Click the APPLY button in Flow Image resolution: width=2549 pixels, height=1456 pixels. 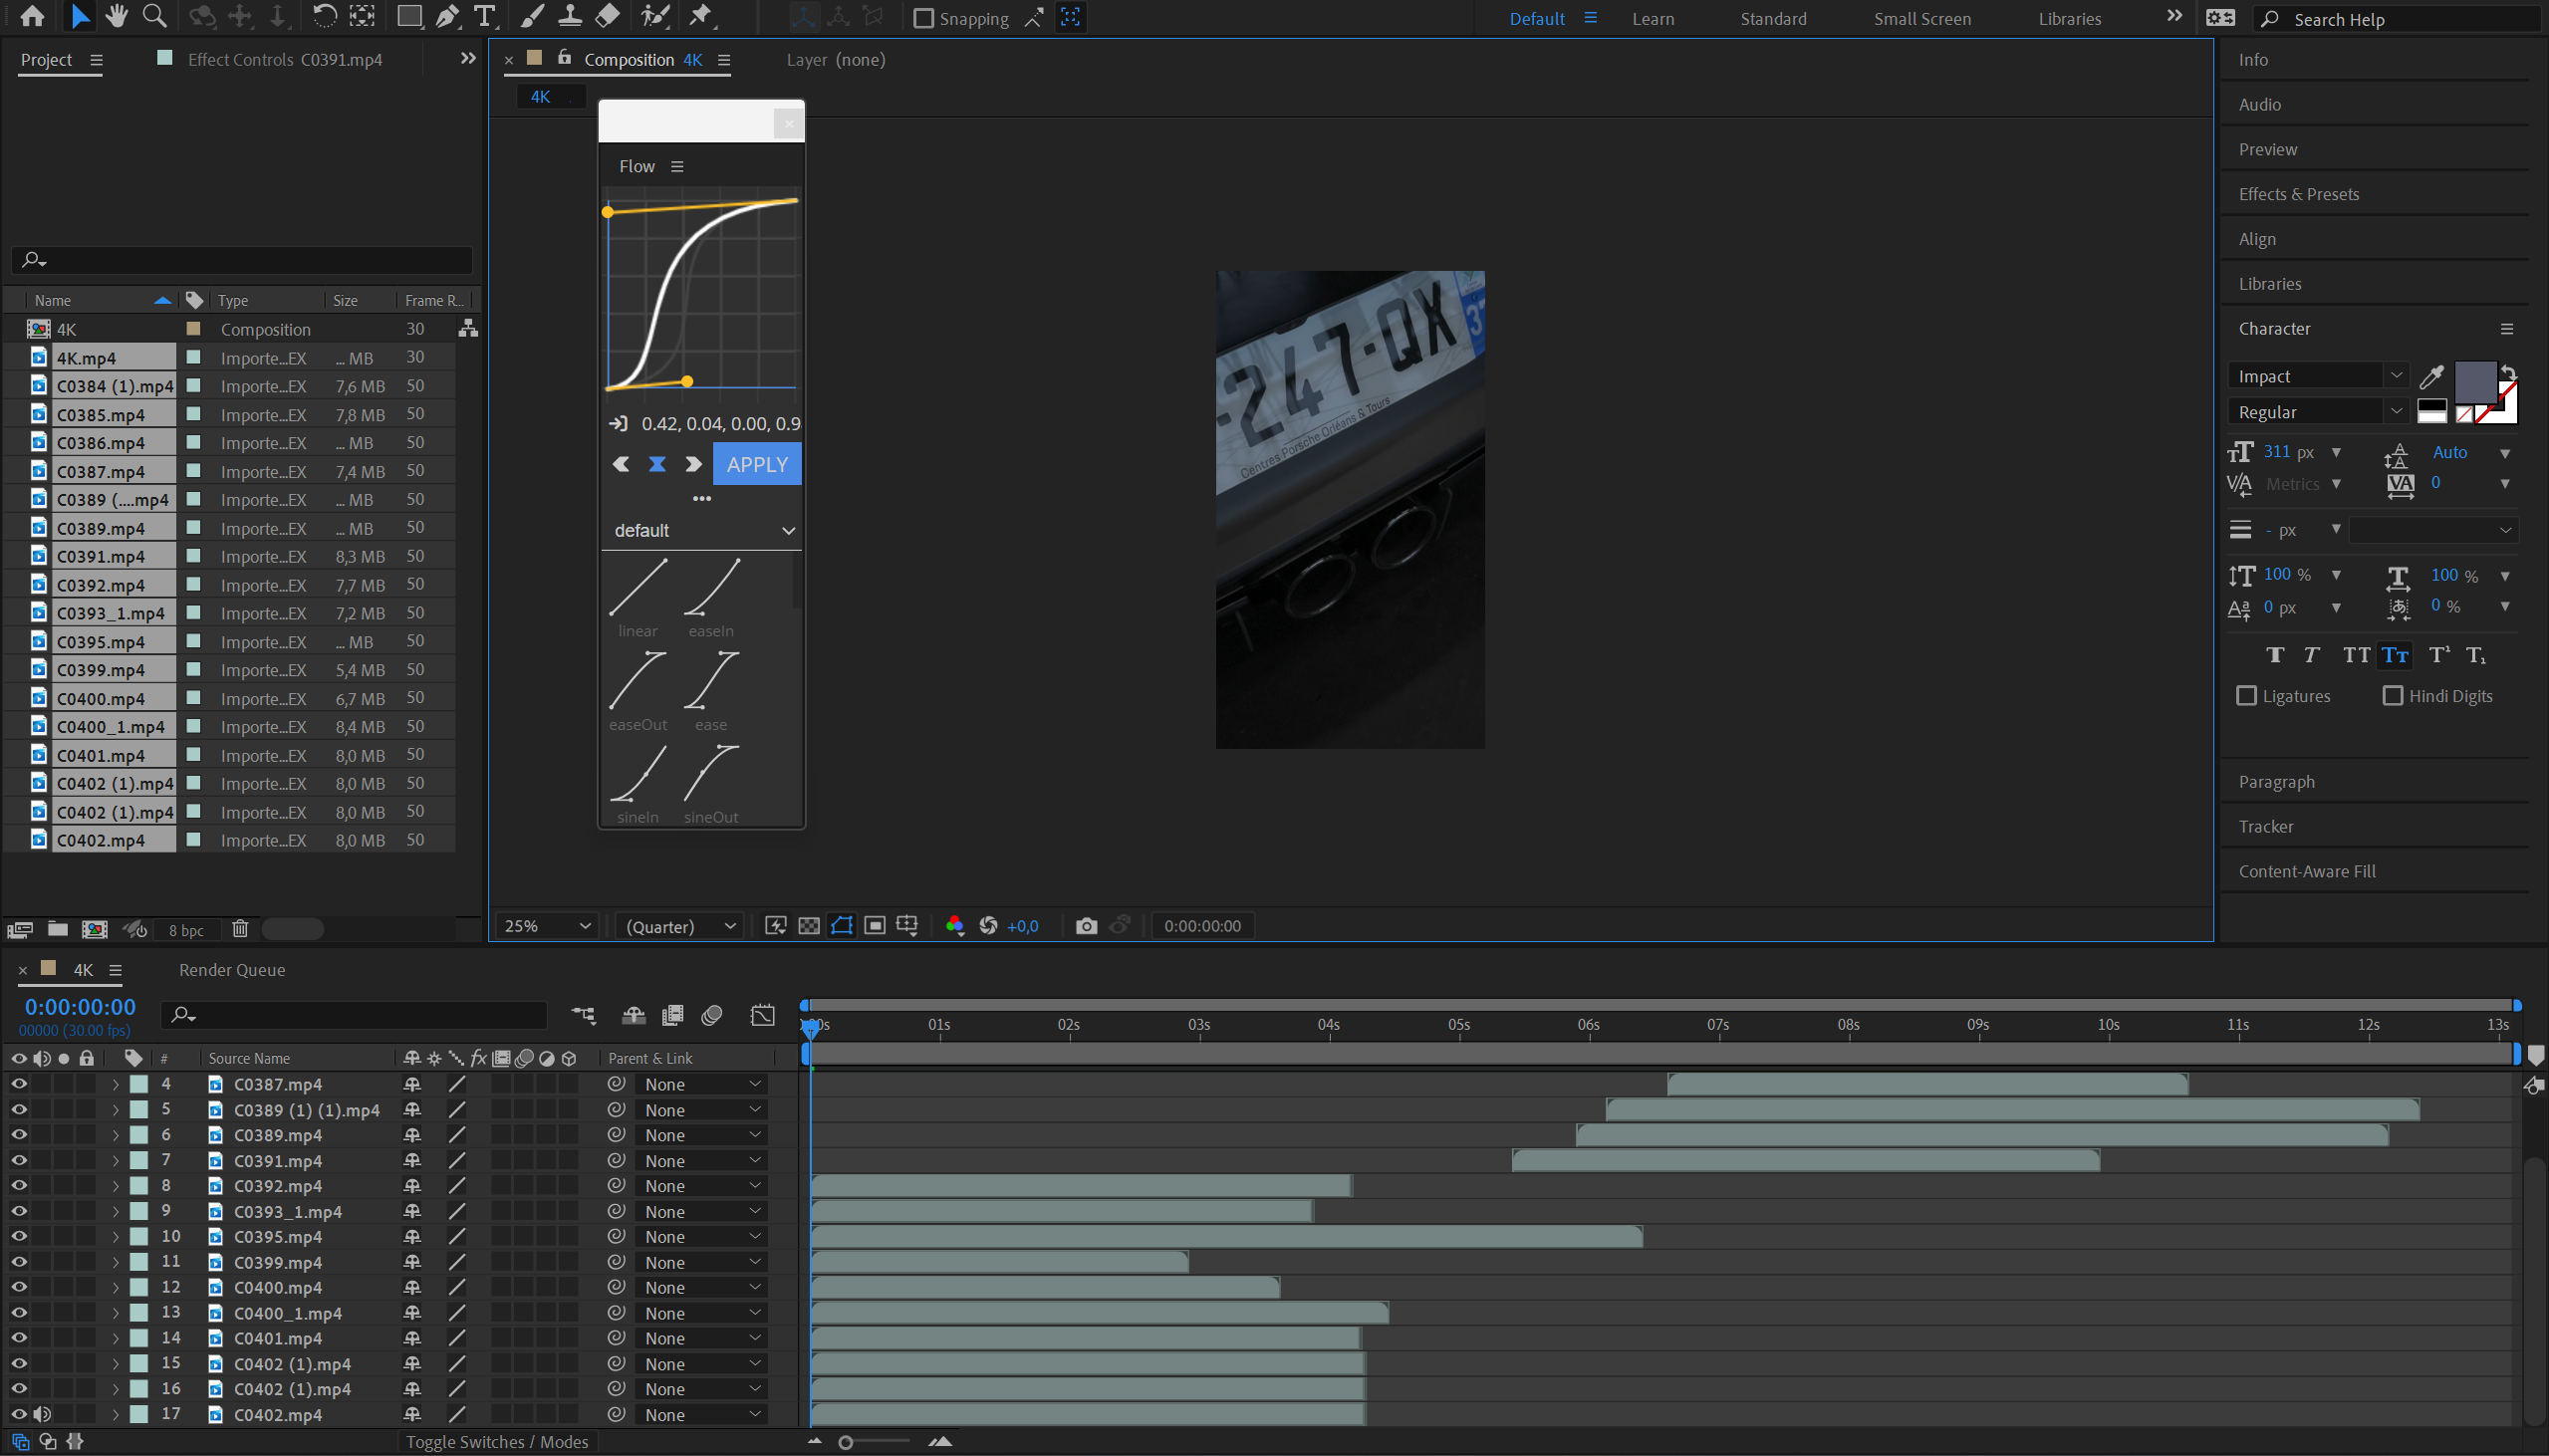click(x=757, y=464)
